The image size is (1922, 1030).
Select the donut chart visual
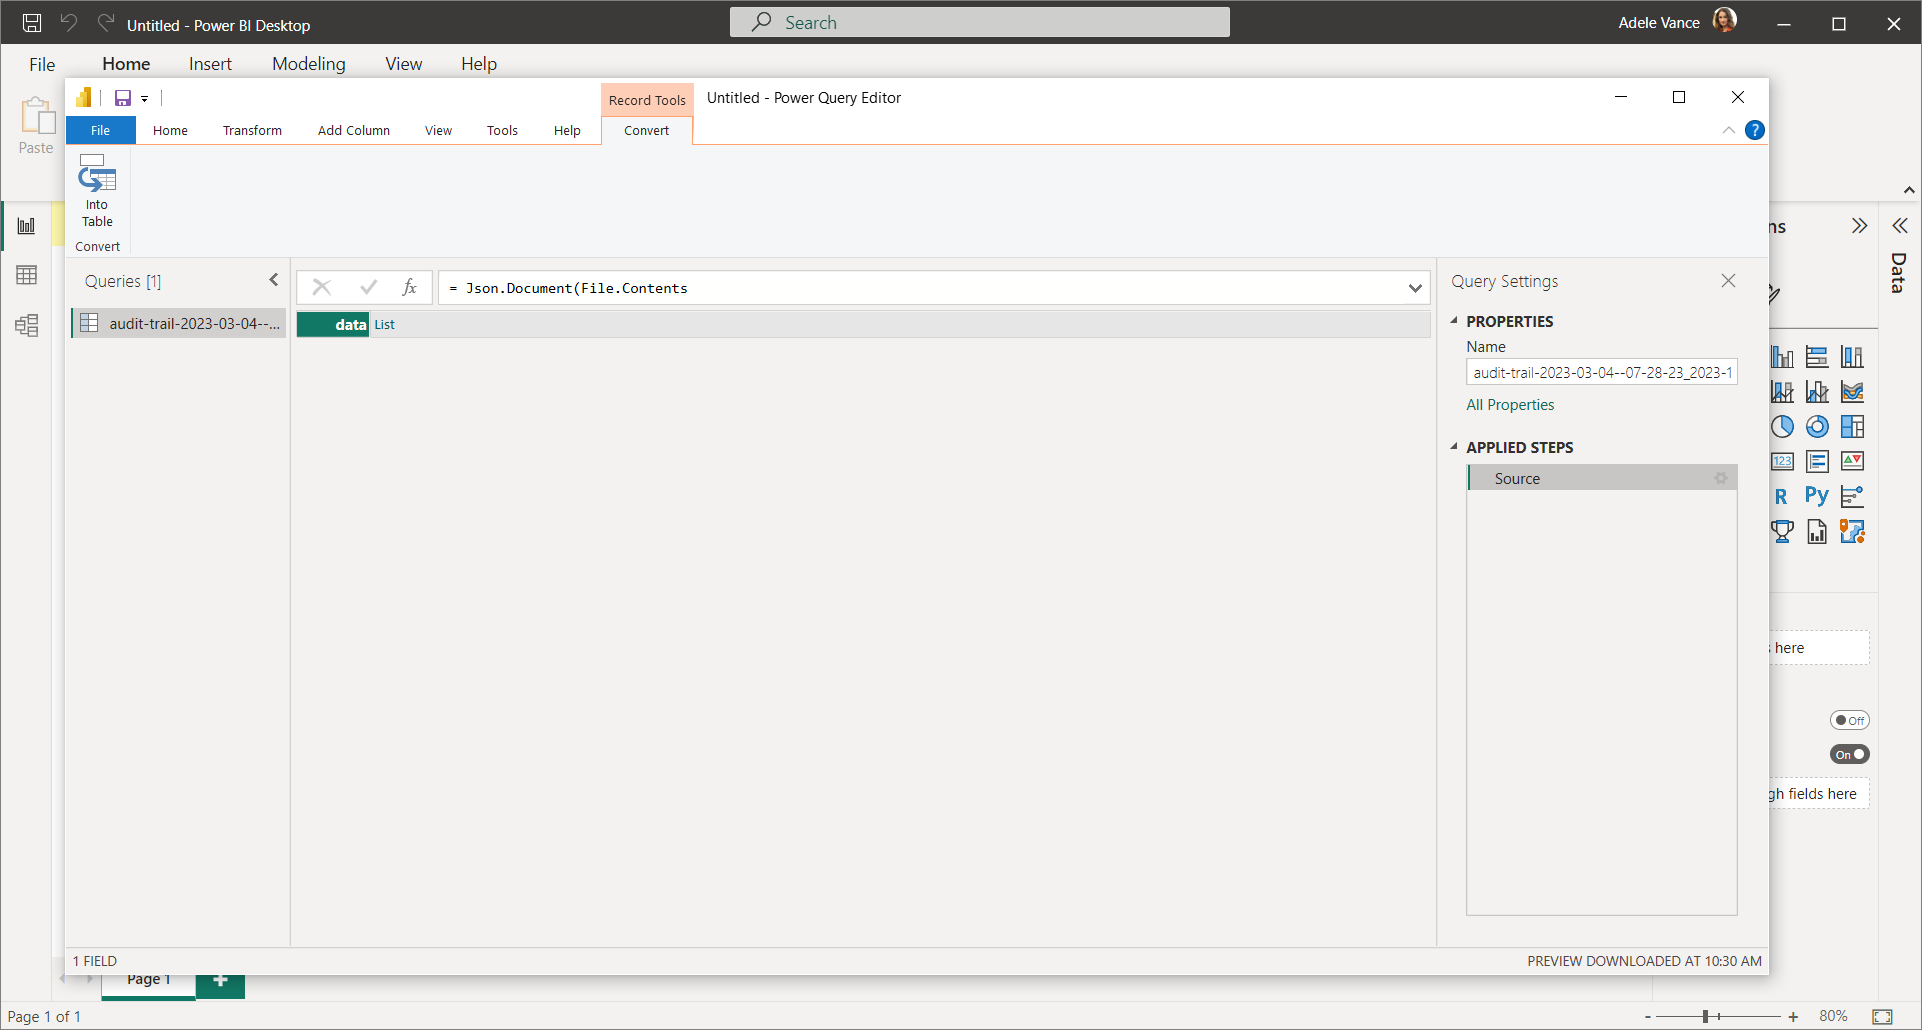pyautogui.click(x=1816, y=427)
